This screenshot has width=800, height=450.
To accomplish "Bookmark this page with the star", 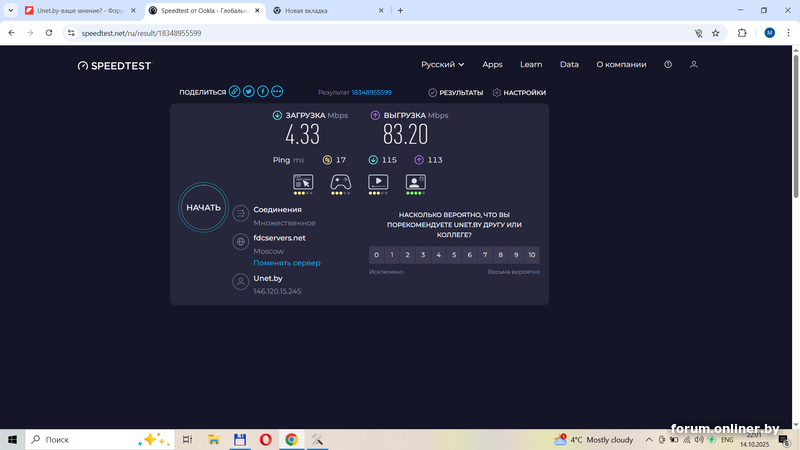I will click(716, 33).
